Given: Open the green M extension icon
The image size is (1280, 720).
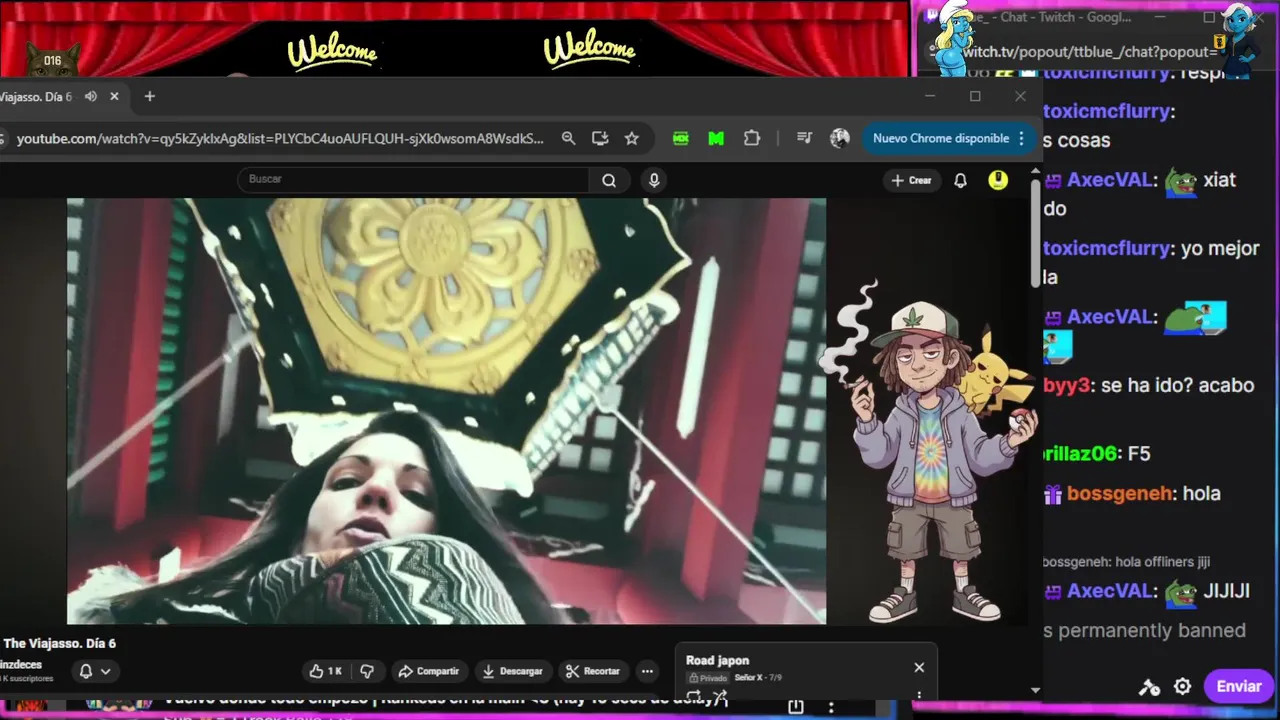Looking at the screenshot, I should 716,139.
